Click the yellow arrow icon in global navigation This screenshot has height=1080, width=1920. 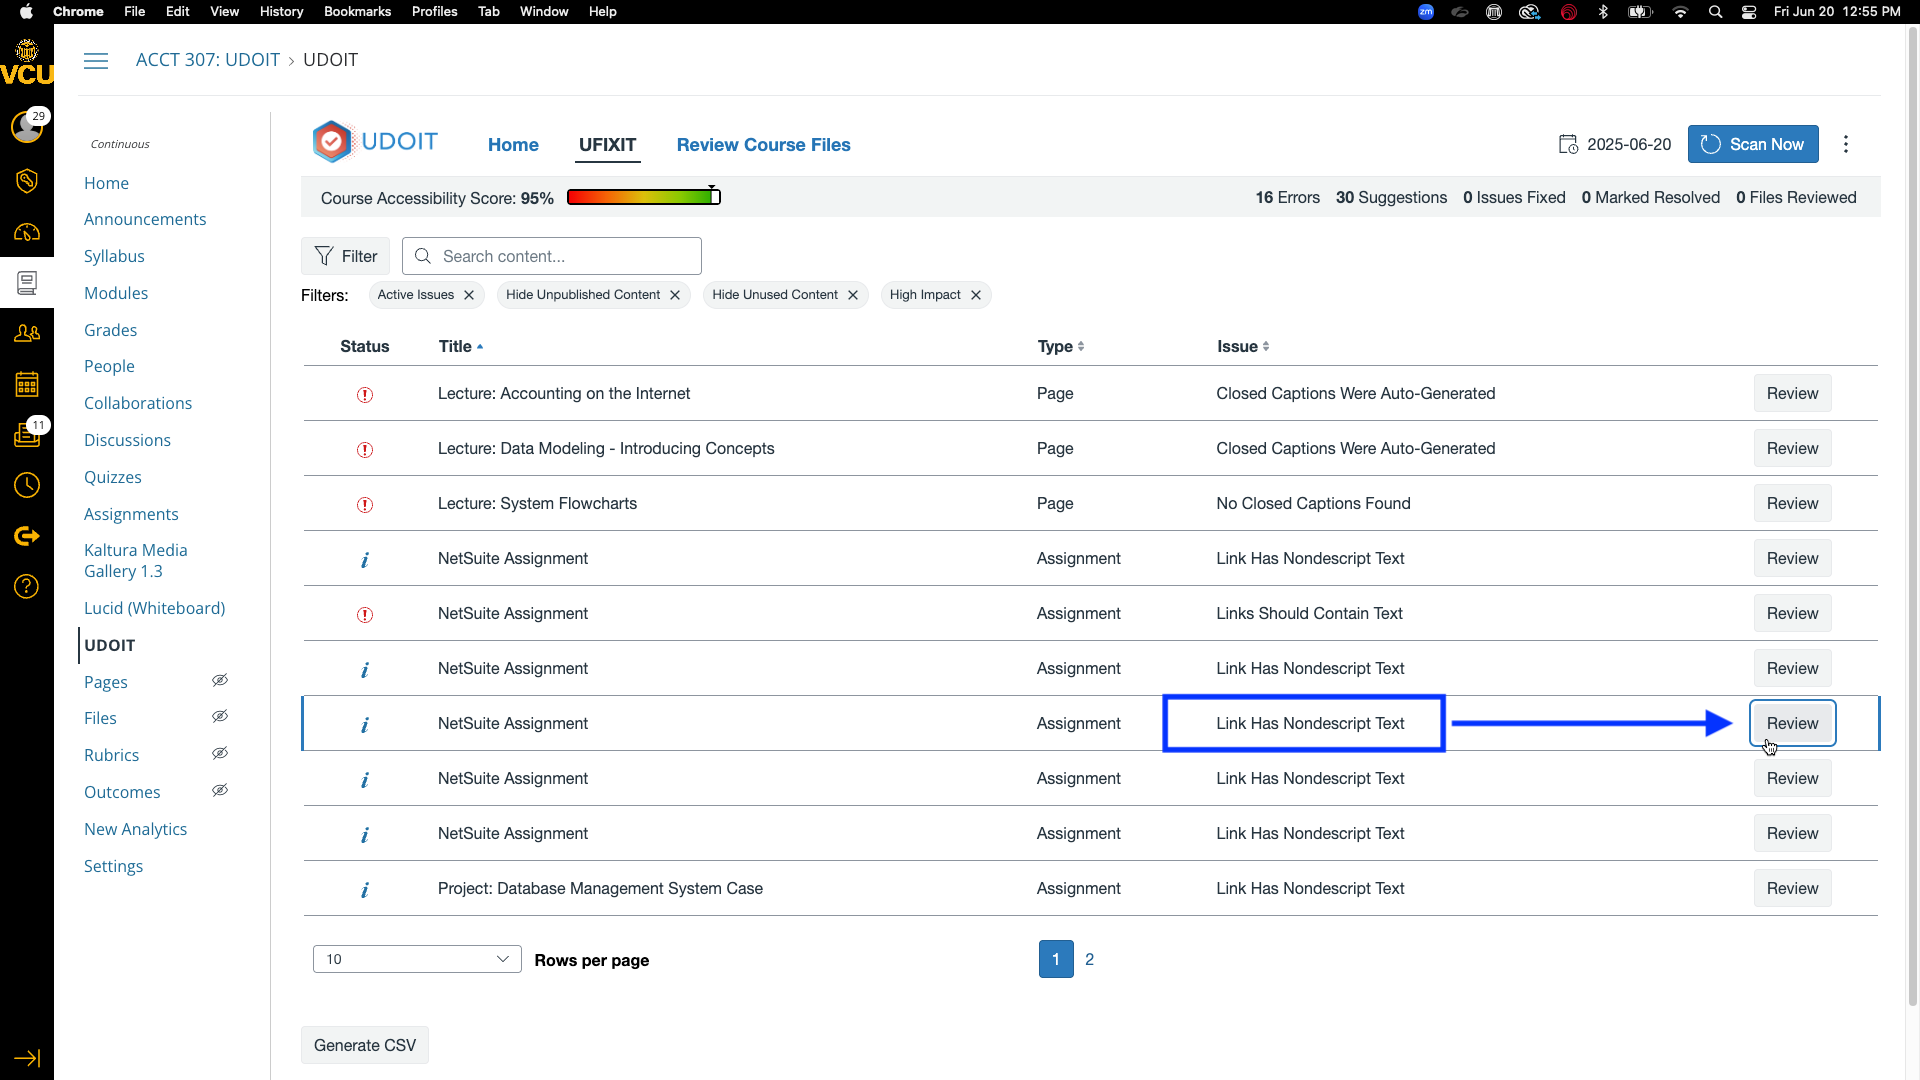[x=27, y=536]
